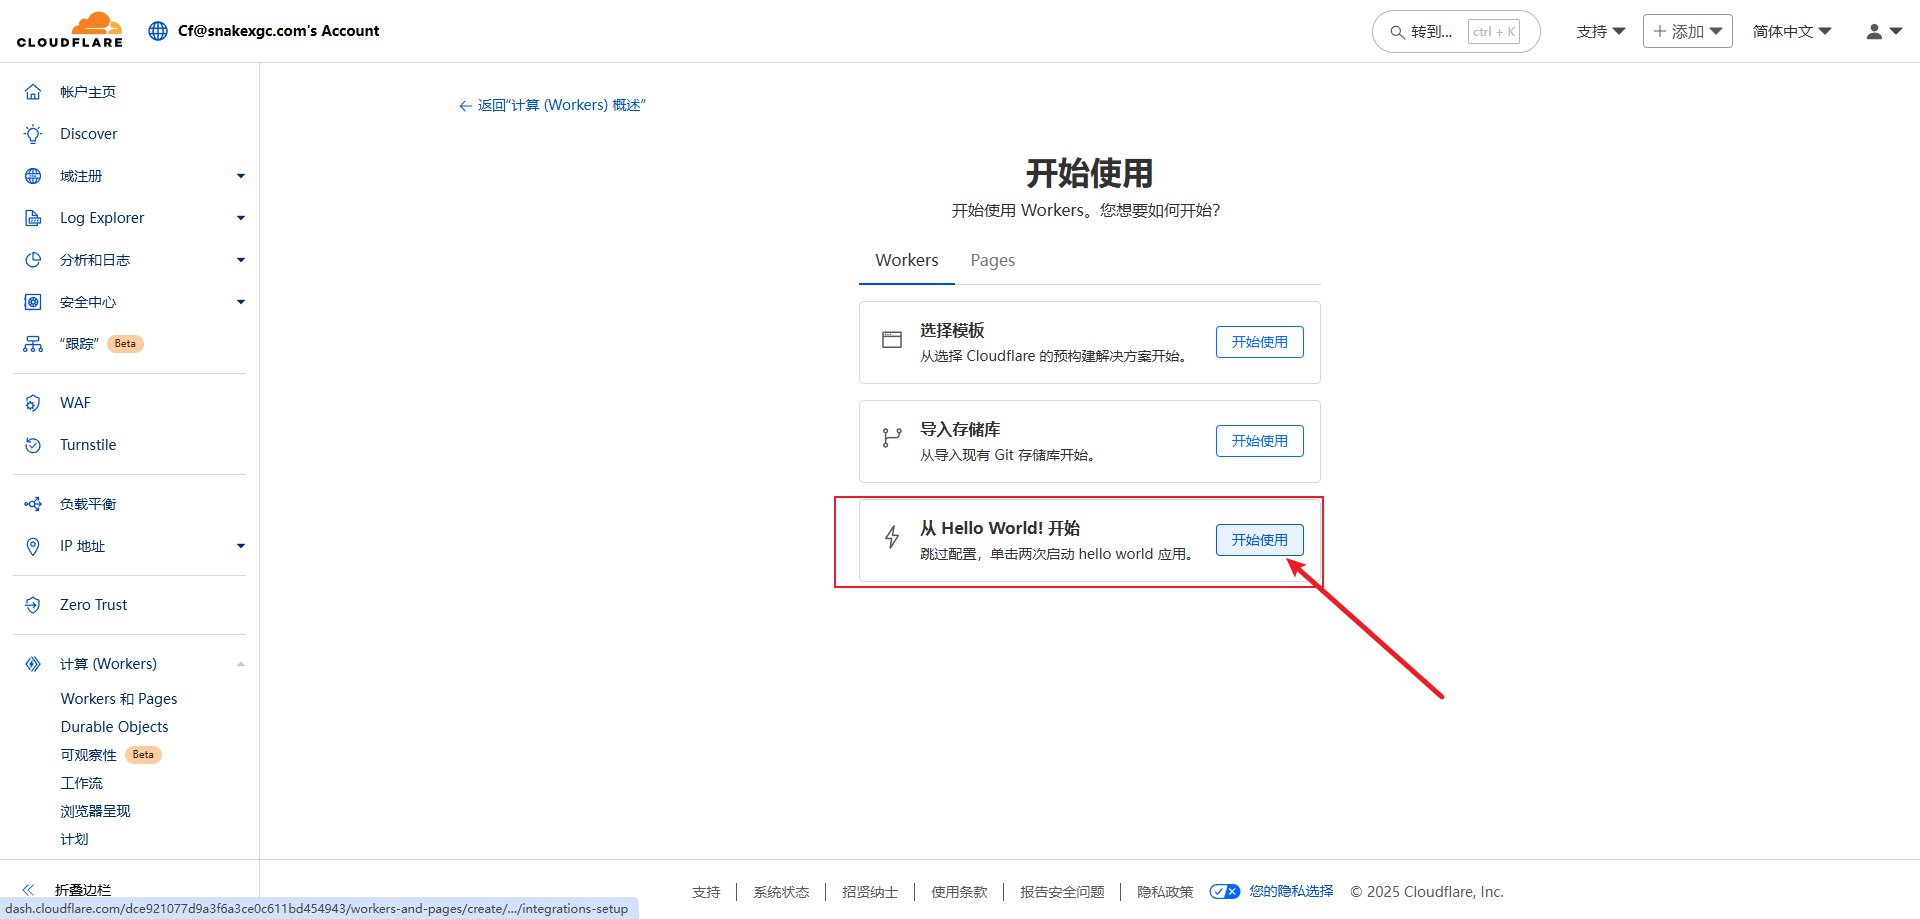The height and width of the screenshot is (919, 1920).
Task: Click the globe icon beside account name
Action: click(x=158, y=31)
